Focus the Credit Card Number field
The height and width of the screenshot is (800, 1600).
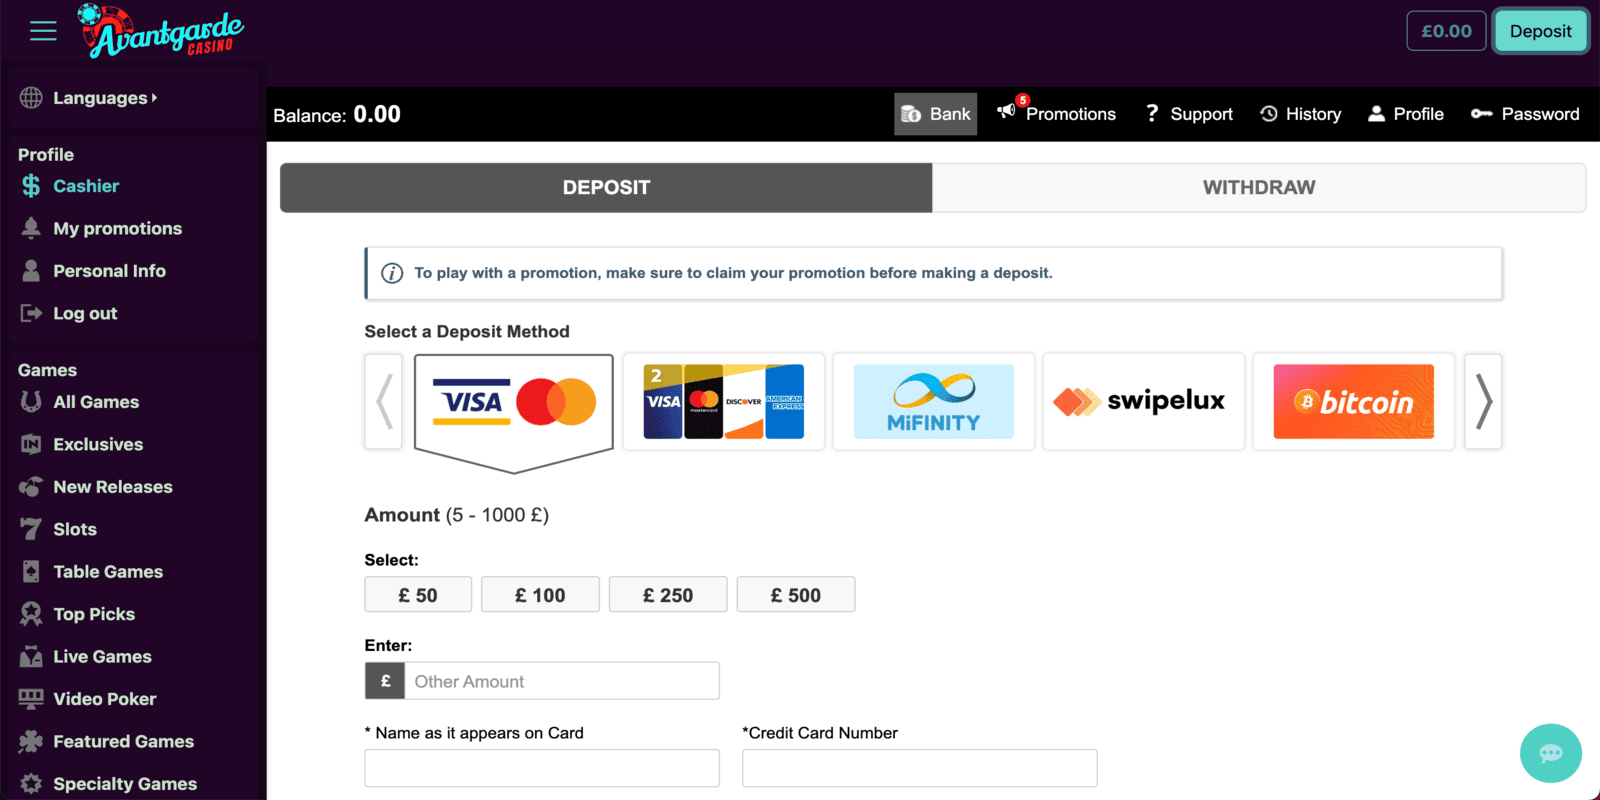(919, 768)
